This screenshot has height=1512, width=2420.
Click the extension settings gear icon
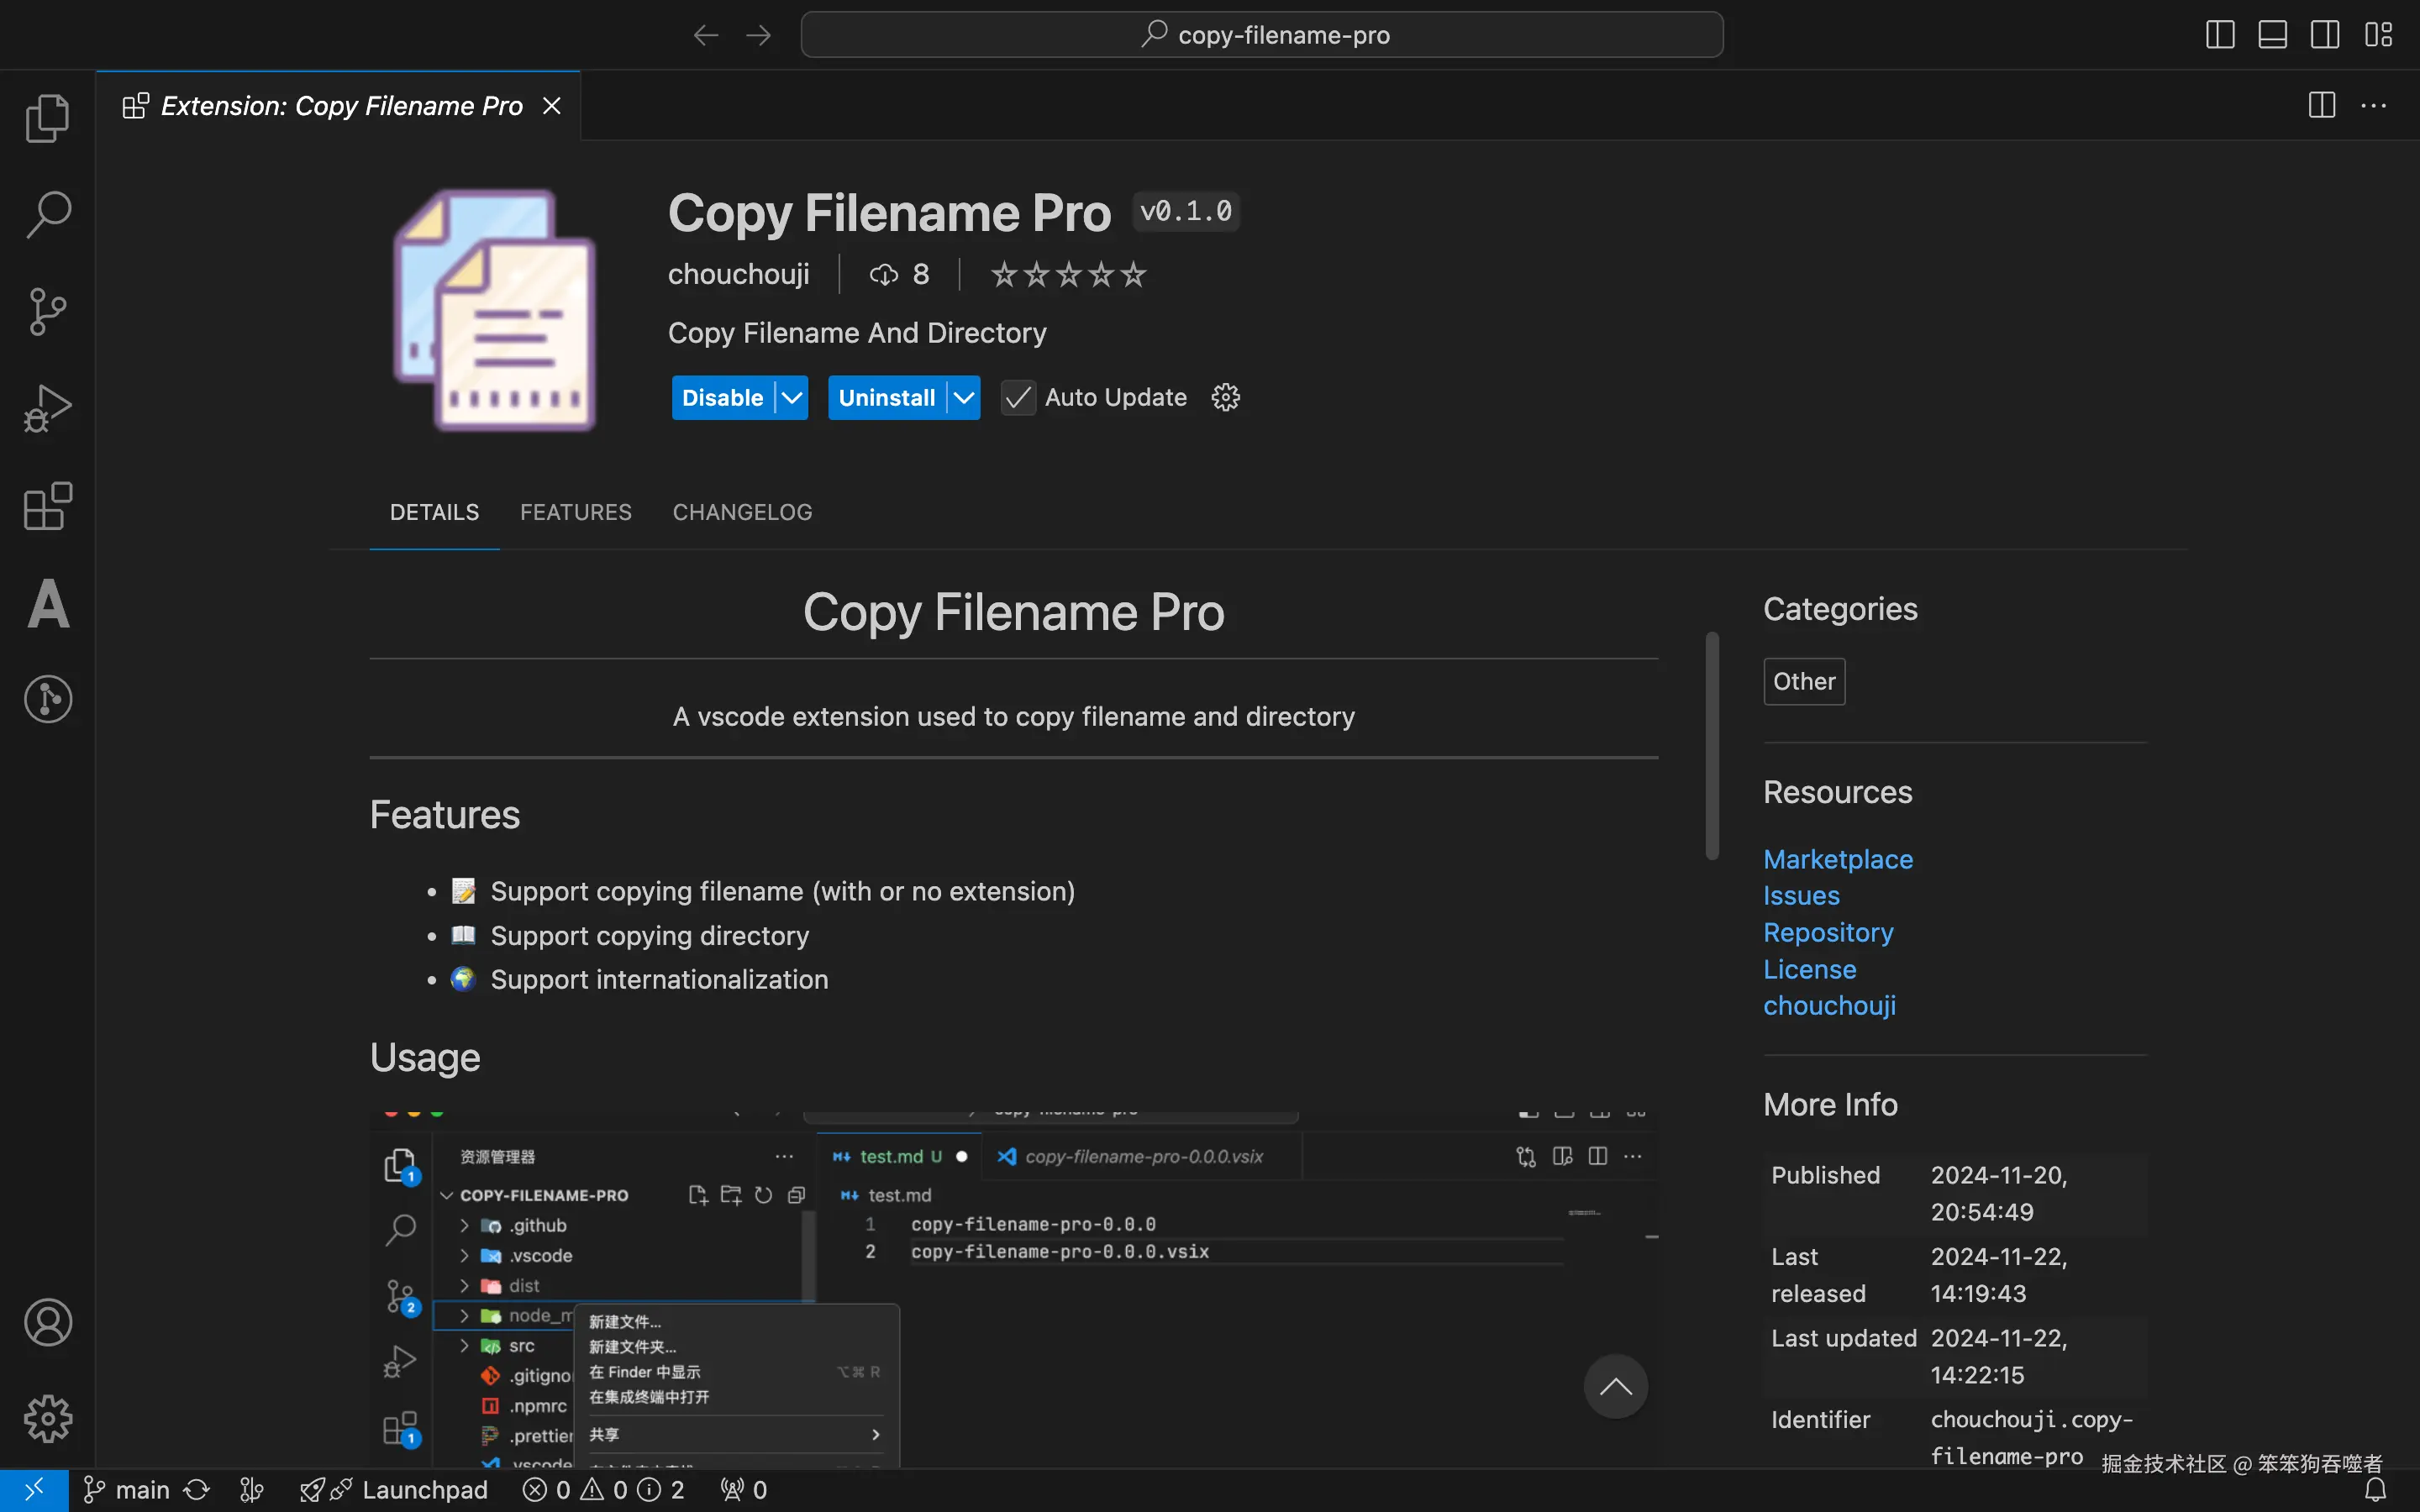[x=1225, y=398]
